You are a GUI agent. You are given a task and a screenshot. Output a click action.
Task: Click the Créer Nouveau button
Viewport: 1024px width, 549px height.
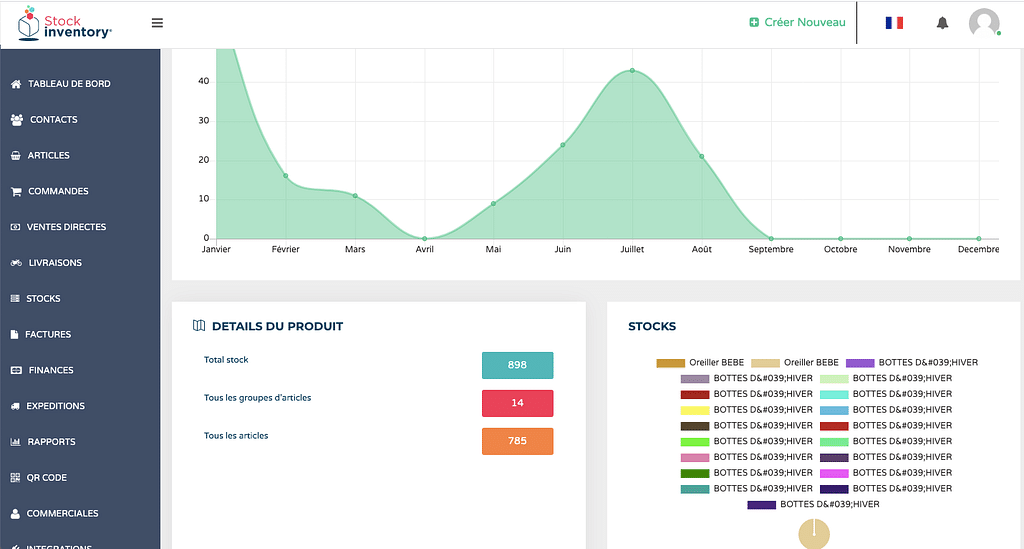797,23
